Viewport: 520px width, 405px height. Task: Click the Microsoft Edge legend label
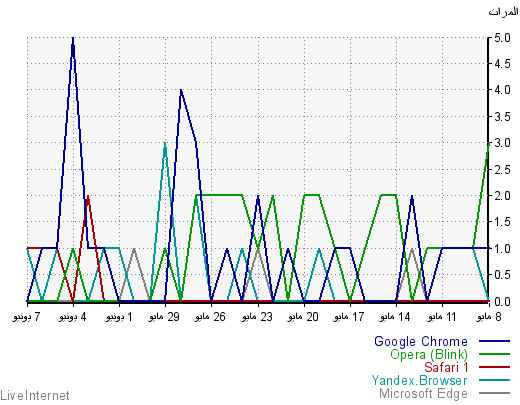tap(423, 394)
